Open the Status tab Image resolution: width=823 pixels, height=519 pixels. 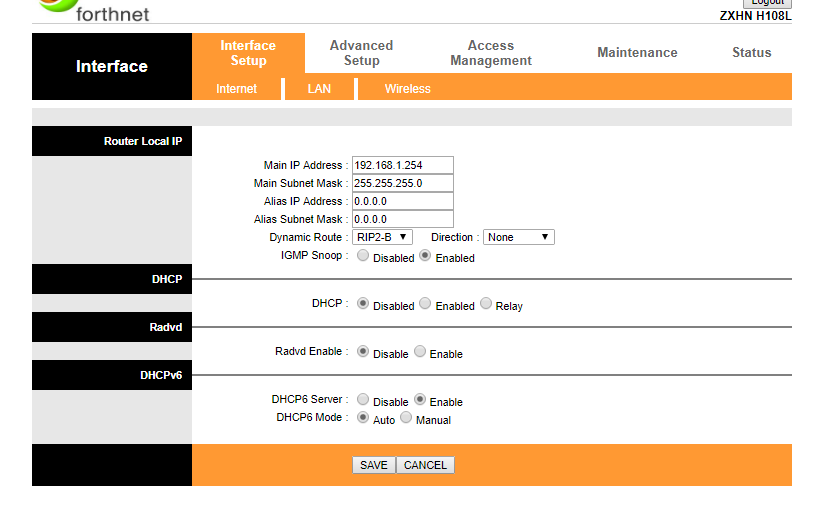tap(752, 52)
